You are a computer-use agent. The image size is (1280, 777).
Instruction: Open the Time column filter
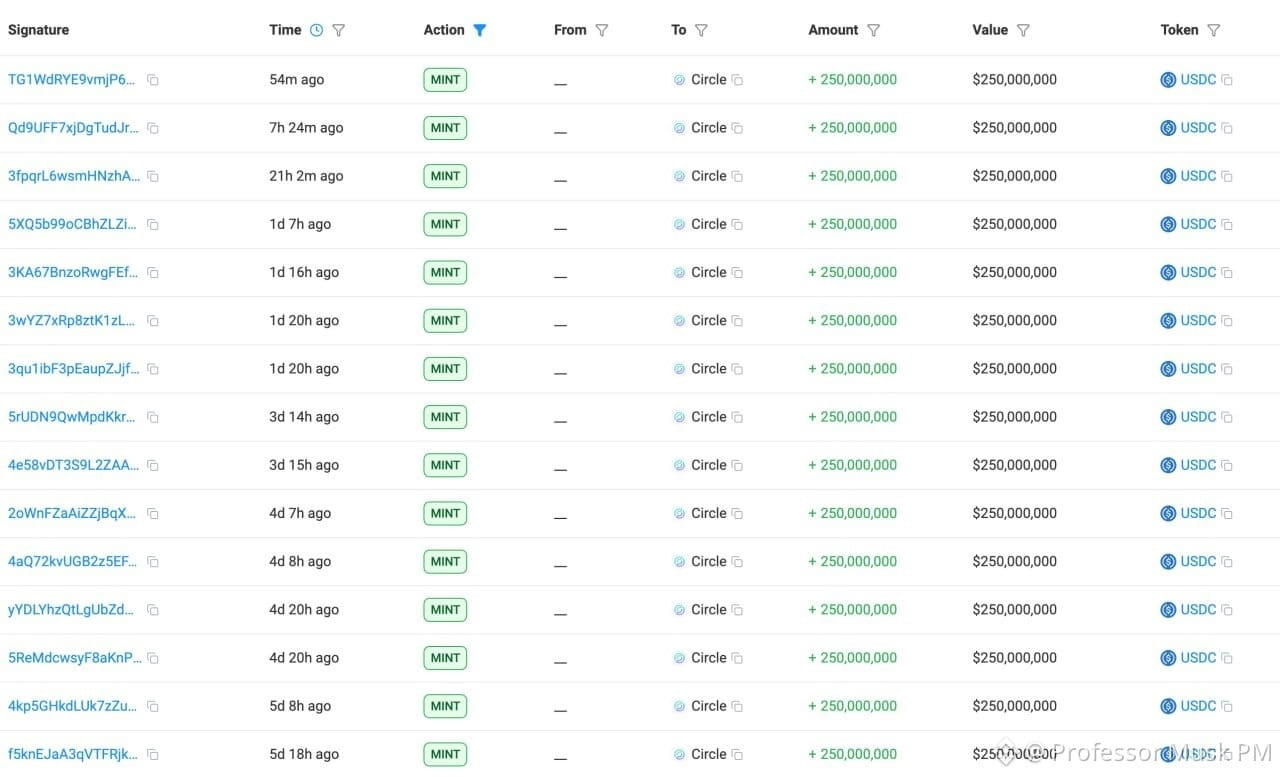(x=338, y=30)
